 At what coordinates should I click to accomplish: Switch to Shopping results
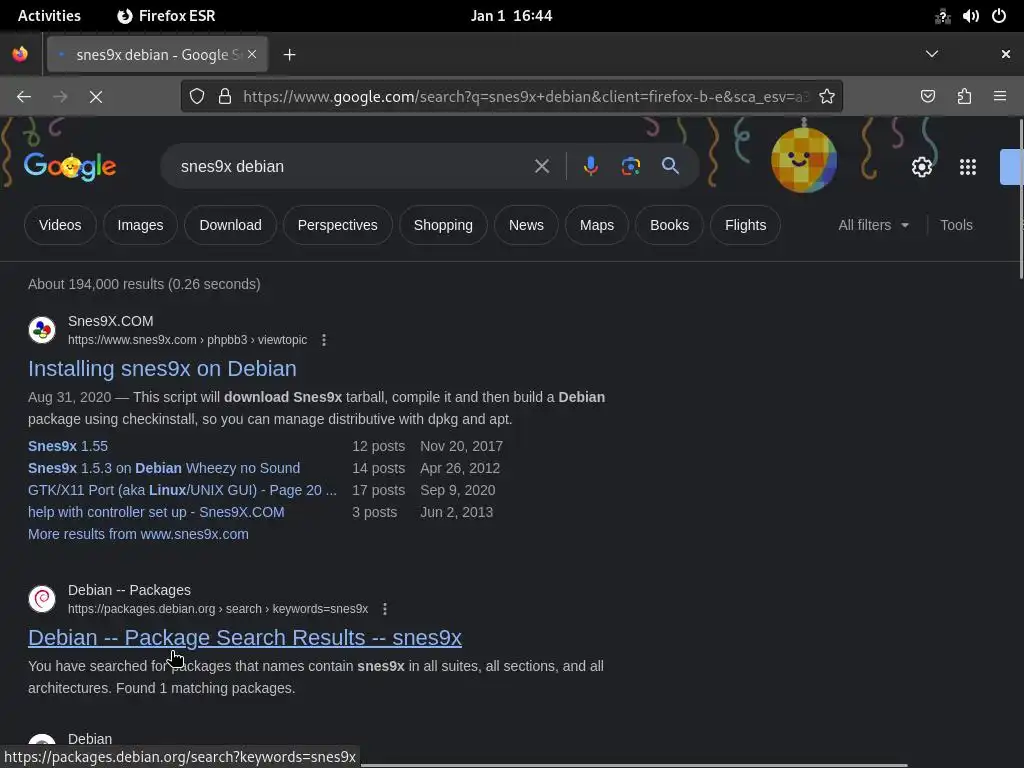coord(443,225)
